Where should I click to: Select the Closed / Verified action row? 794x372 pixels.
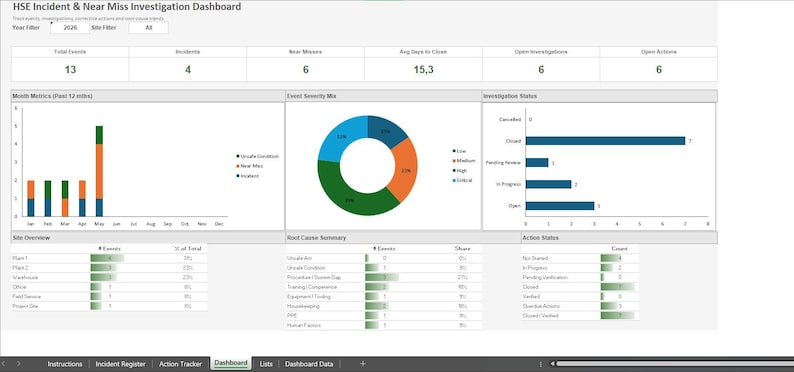pyautogui.click(x=580, y=316)
